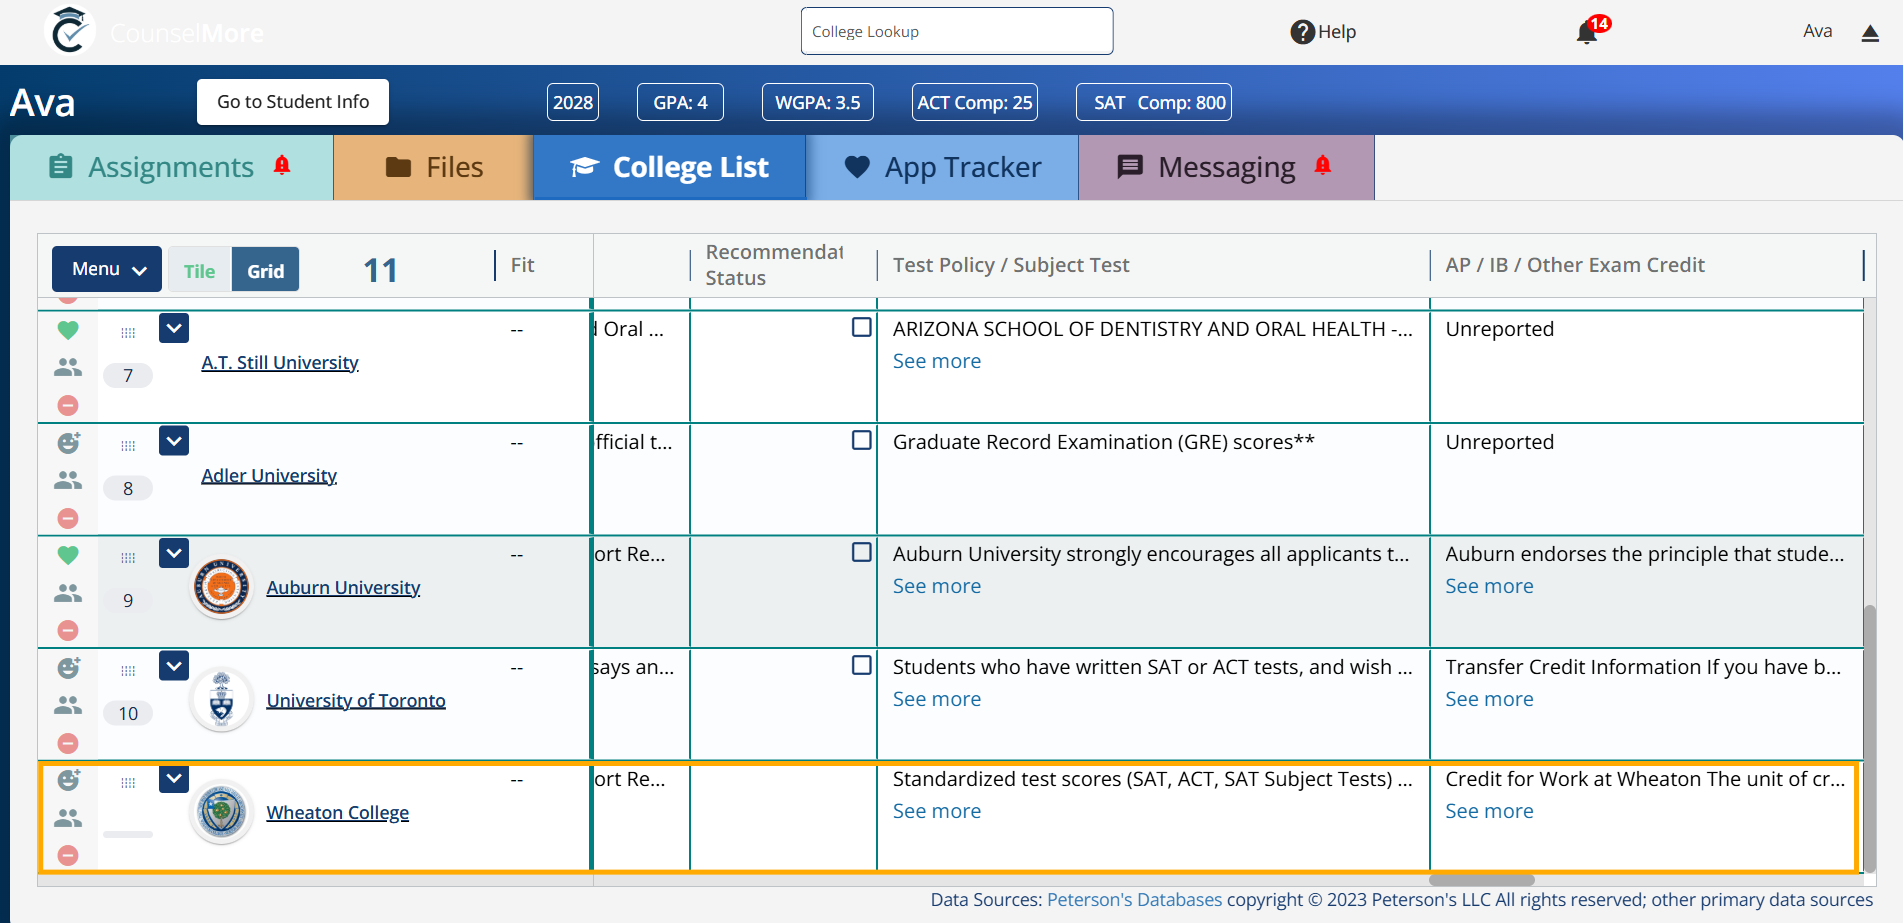This screenshot has width=1903, height=923.
Task: Click the University of Toronto crest thumbnail
Action: 221,700
